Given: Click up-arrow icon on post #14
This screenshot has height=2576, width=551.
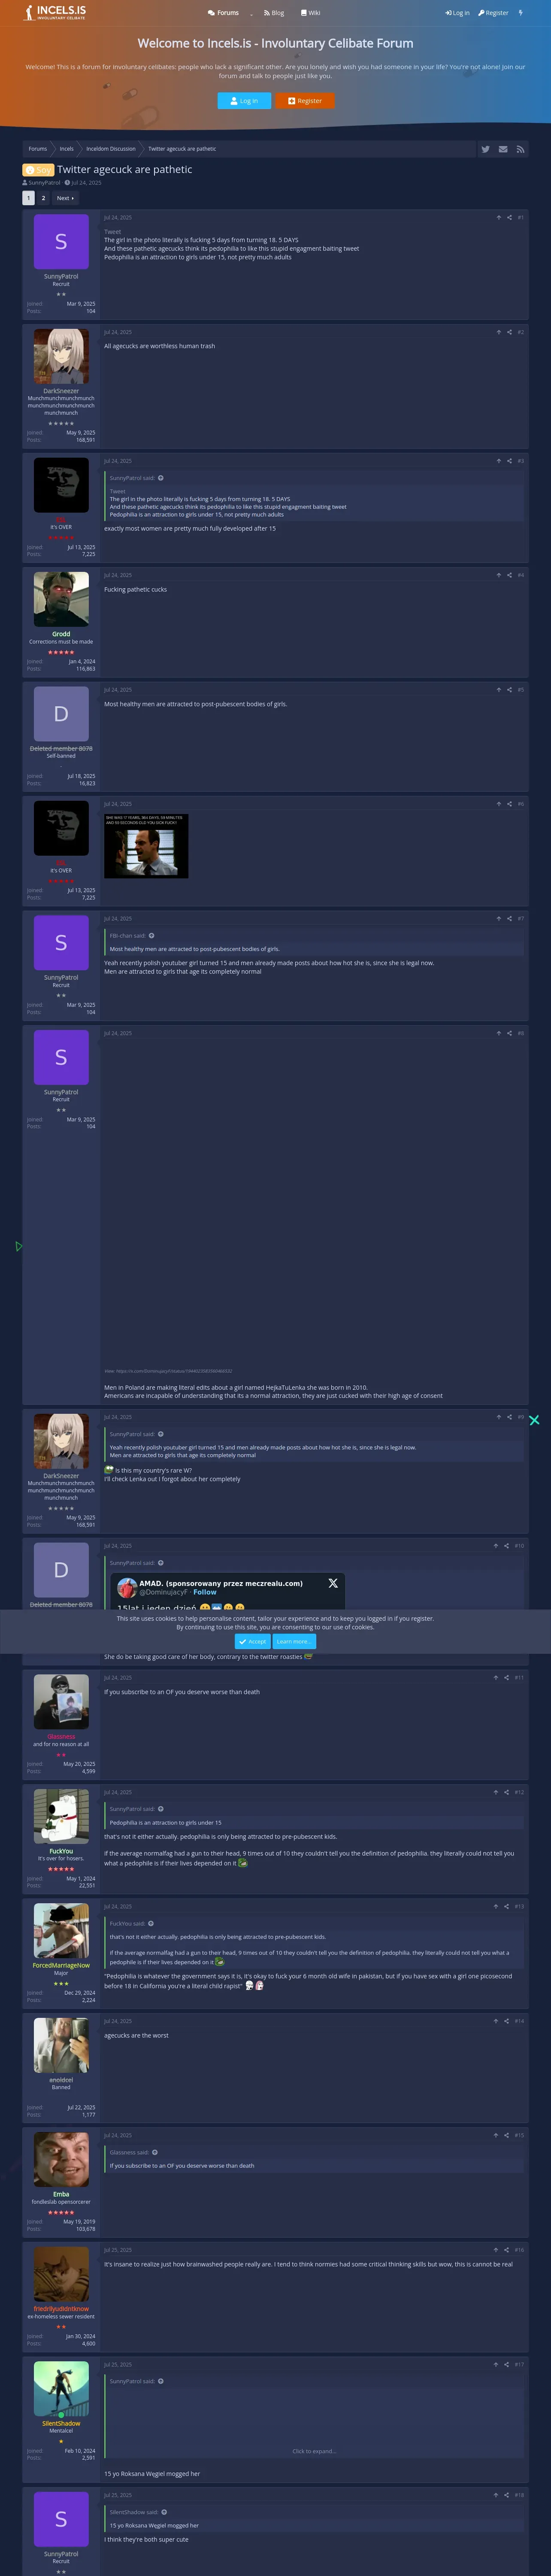Looking at the screenshot, I should (x=496, y=2021).
